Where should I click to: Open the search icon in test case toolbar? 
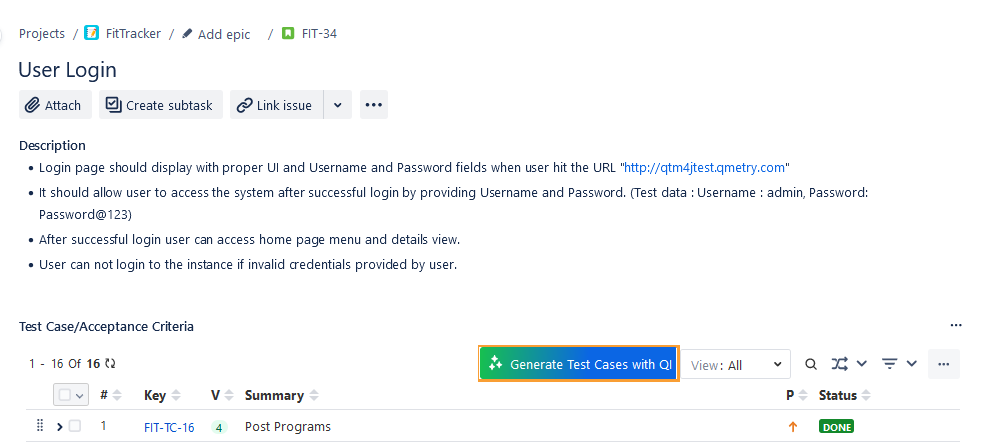click(811, 365)
